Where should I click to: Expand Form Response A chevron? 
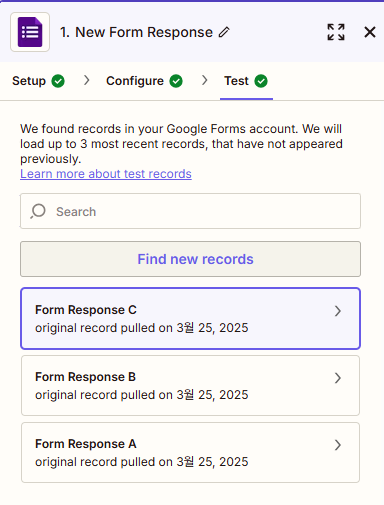[338, 445]
